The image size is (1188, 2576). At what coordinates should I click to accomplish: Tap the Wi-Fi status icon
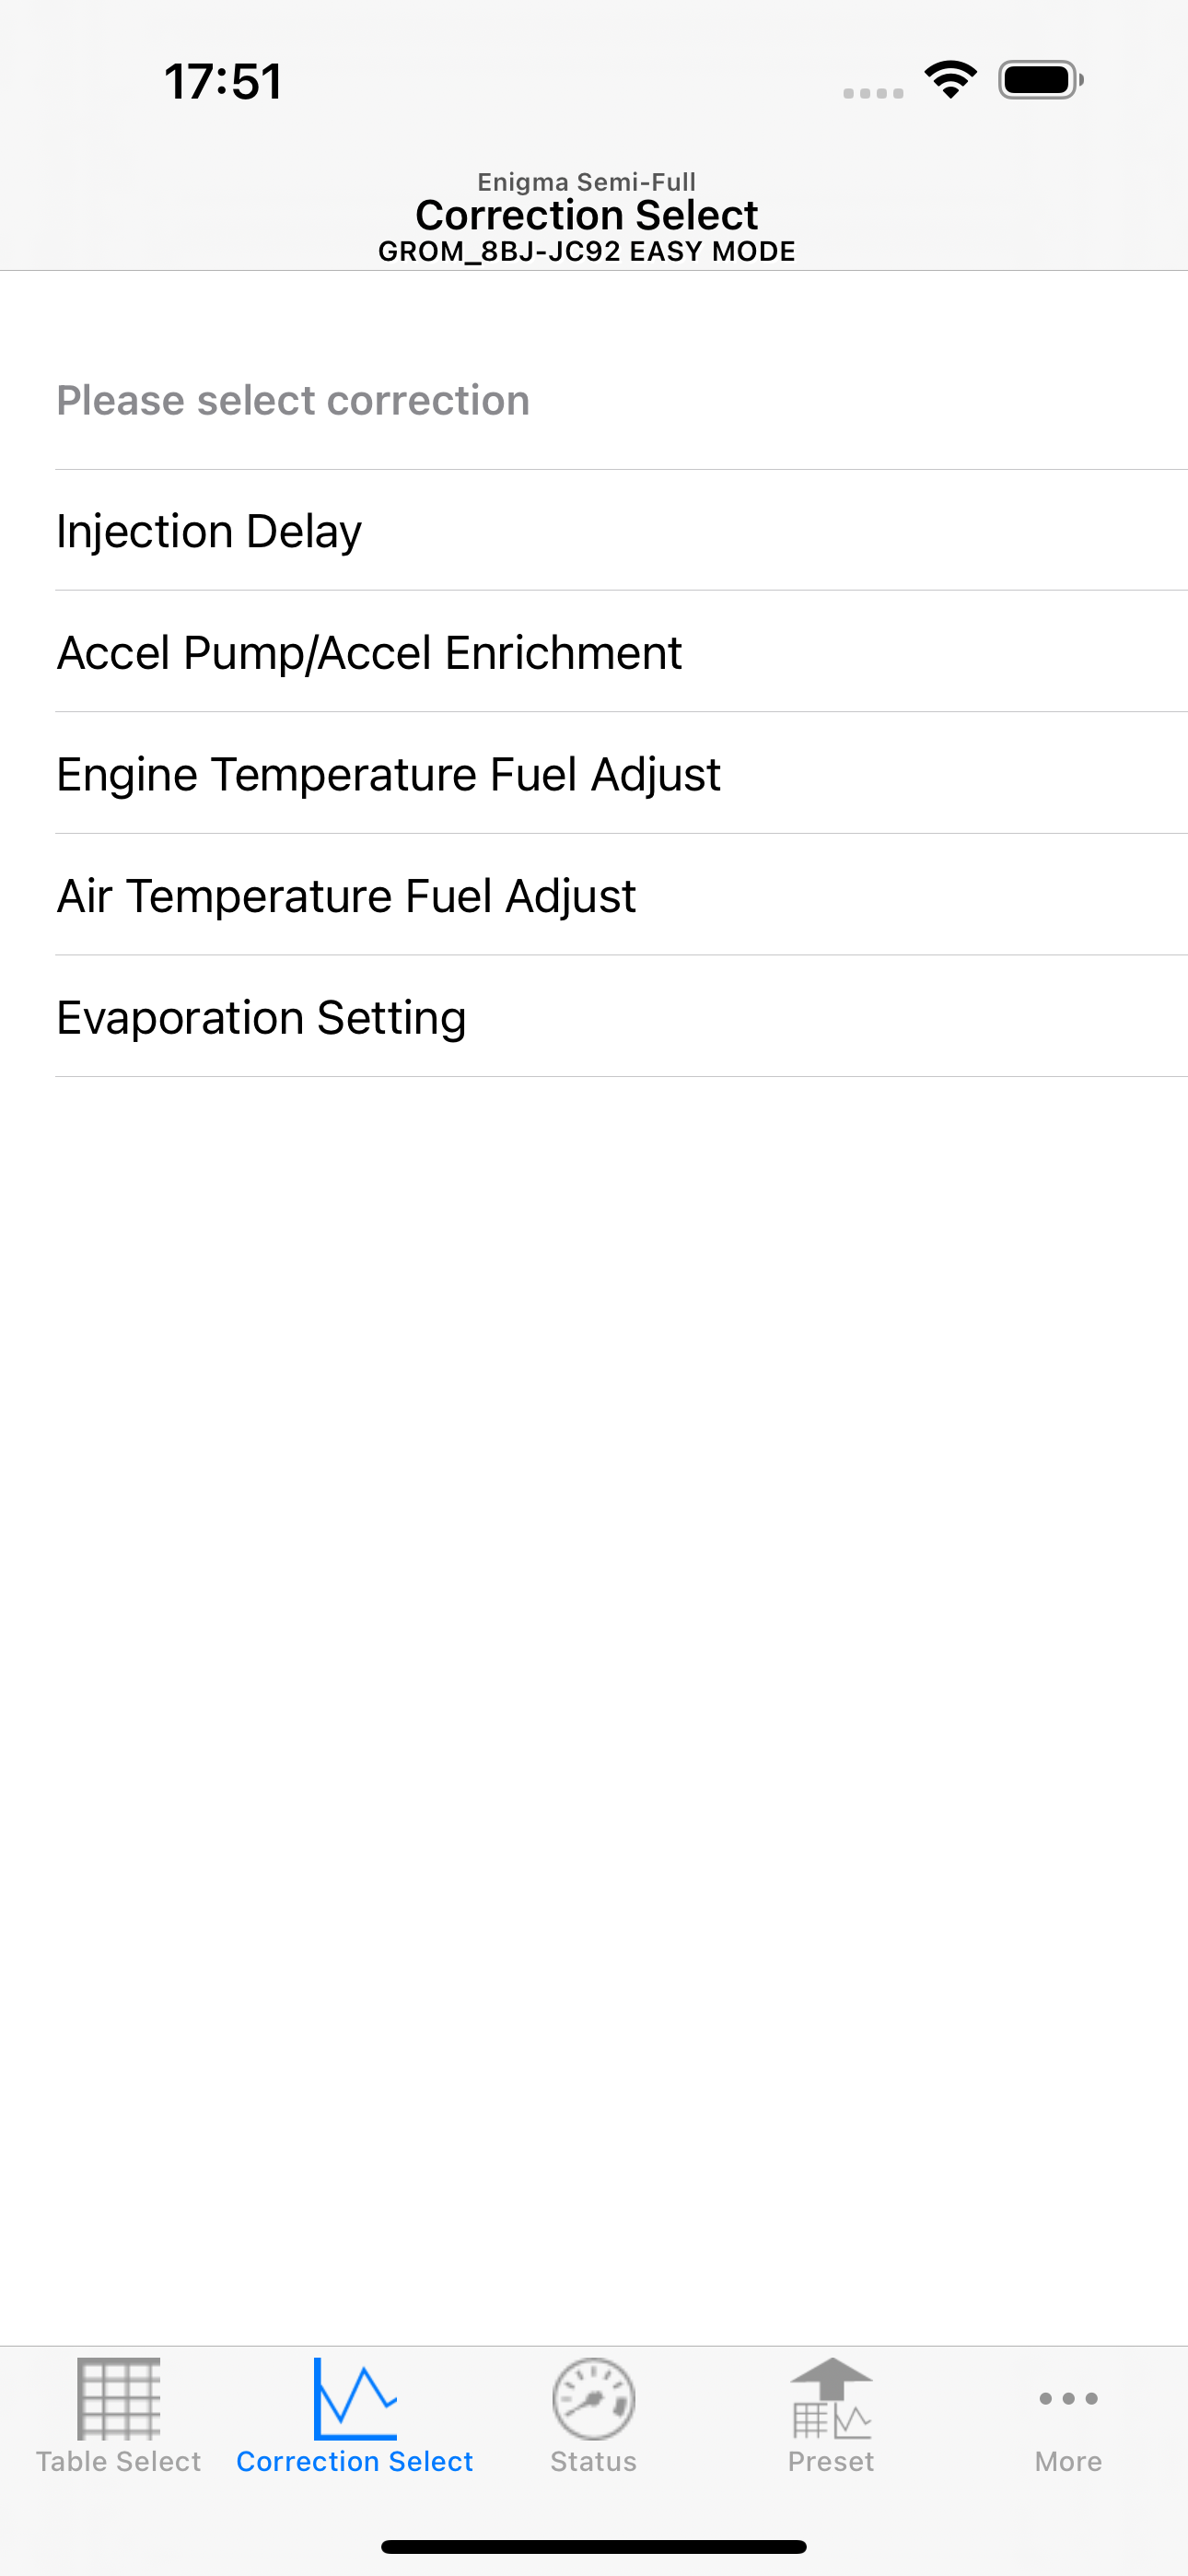[x=951, y=80]
